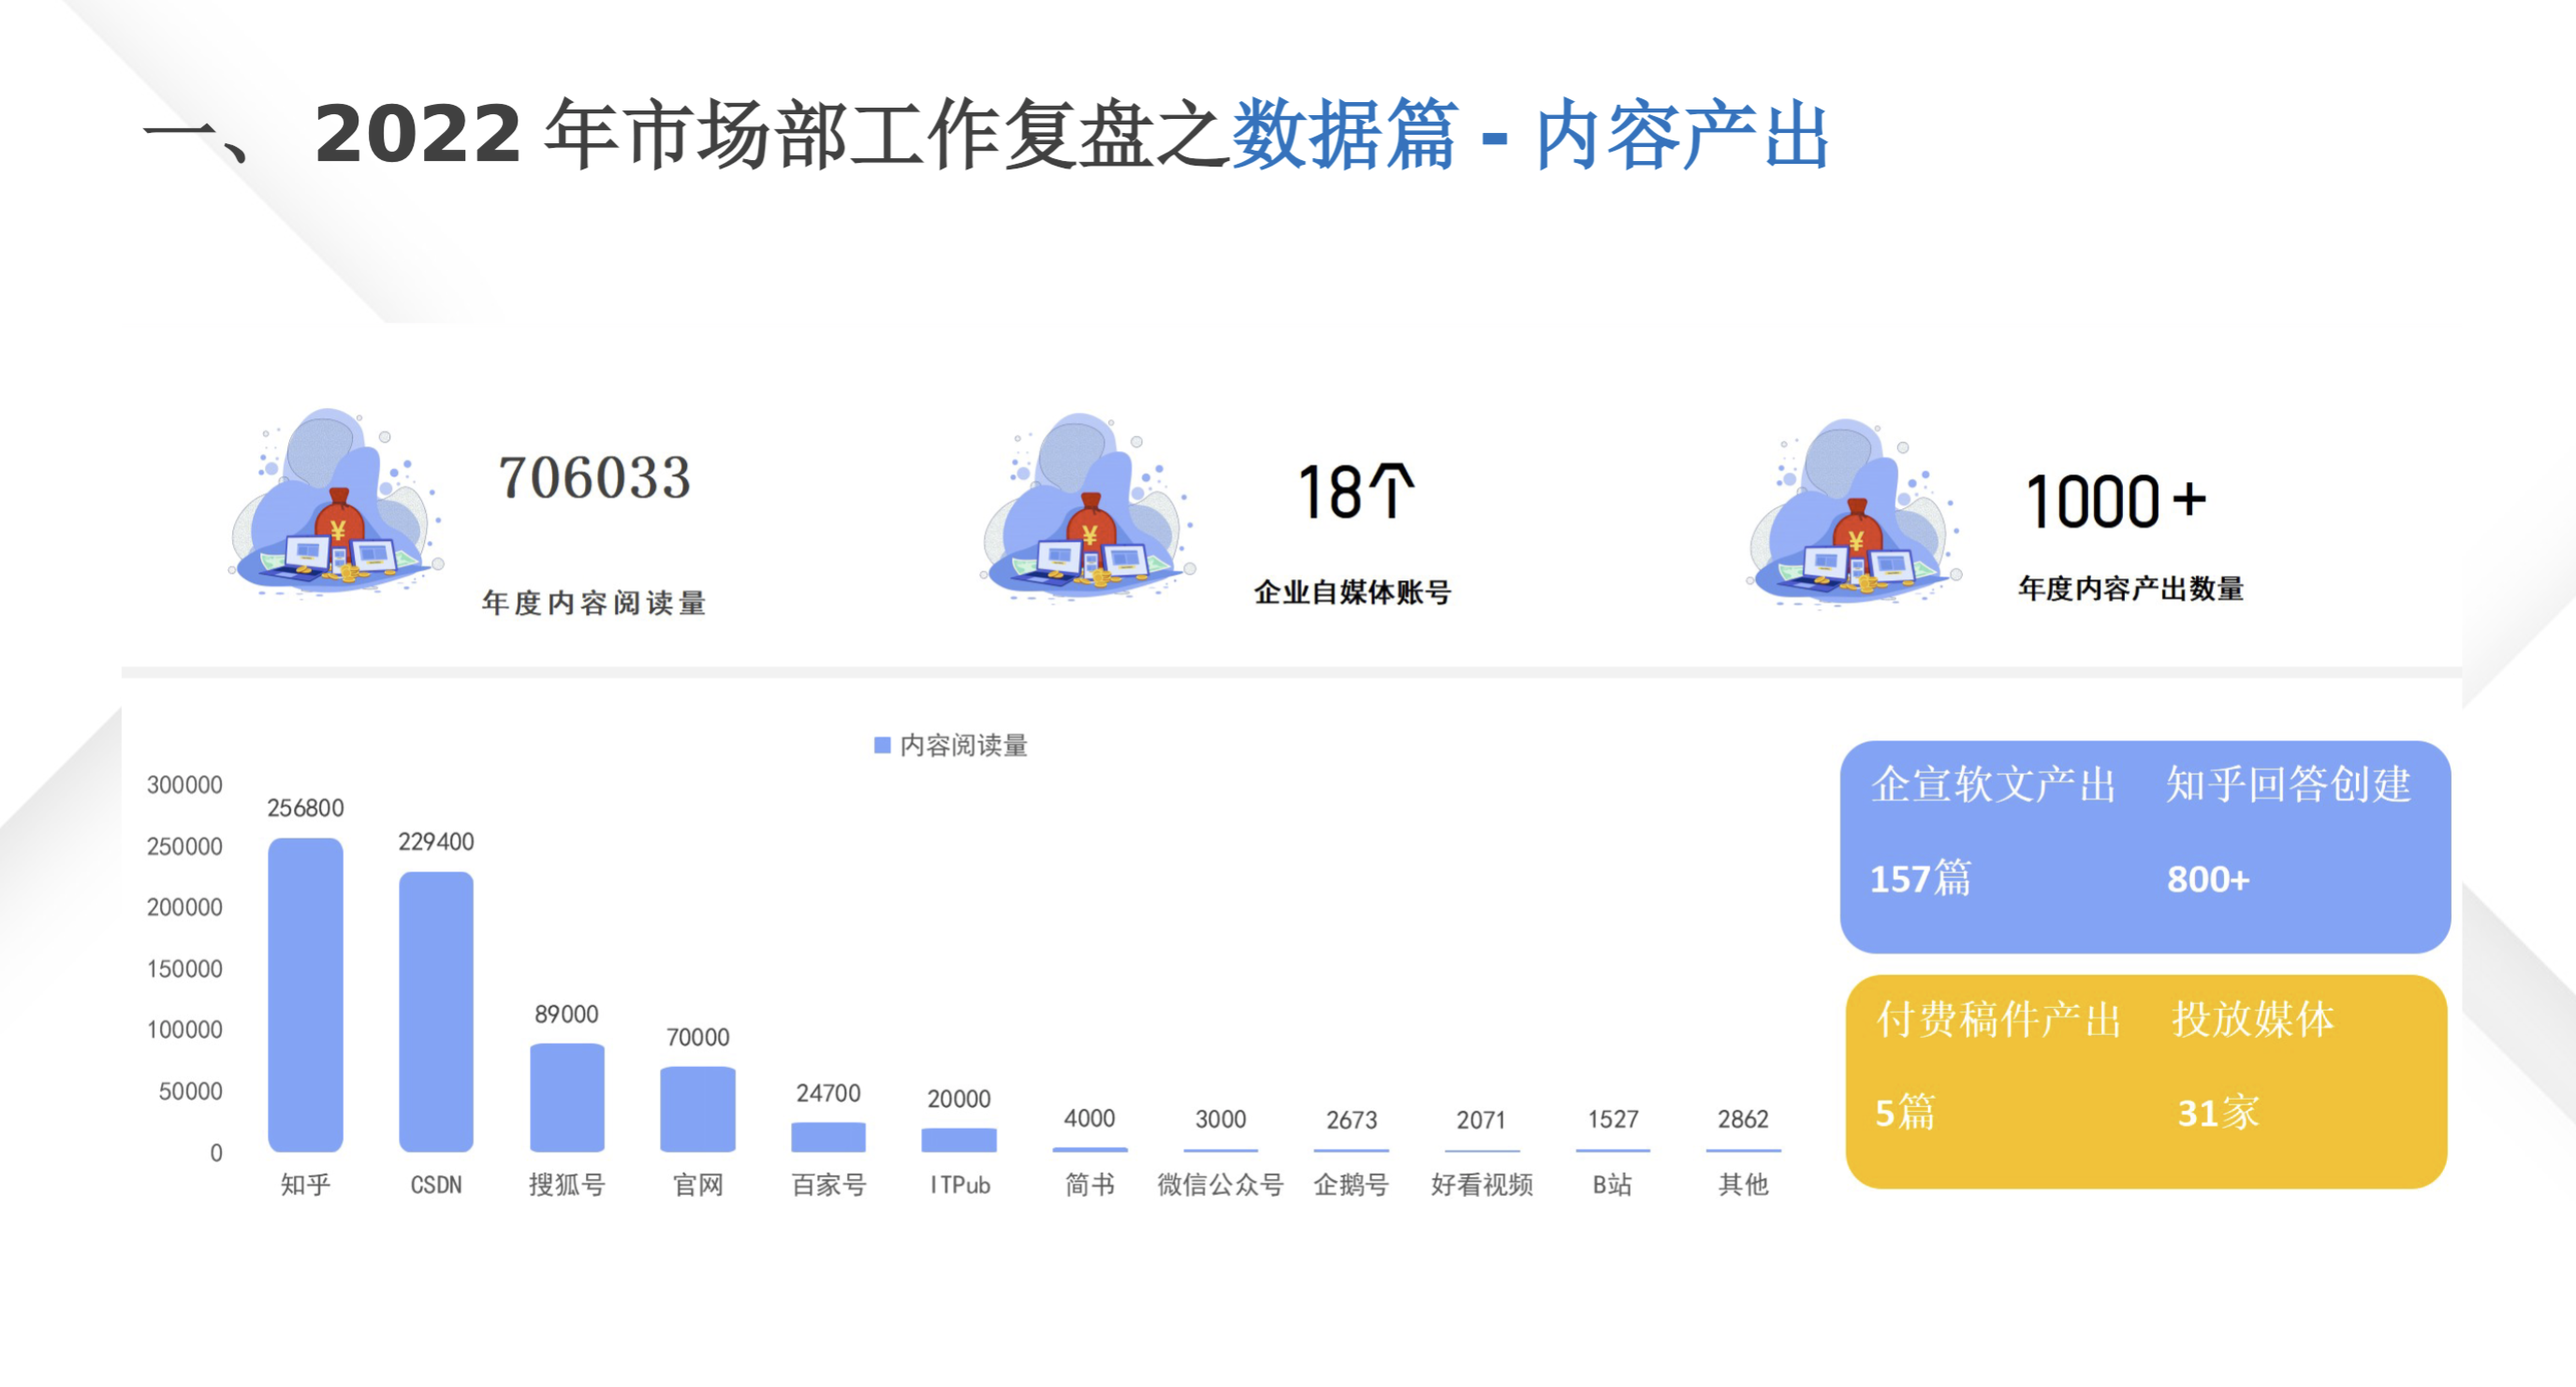Click the y-axis value 200000
This screenshot has height=1387, width=2576.
click(184, 907)
